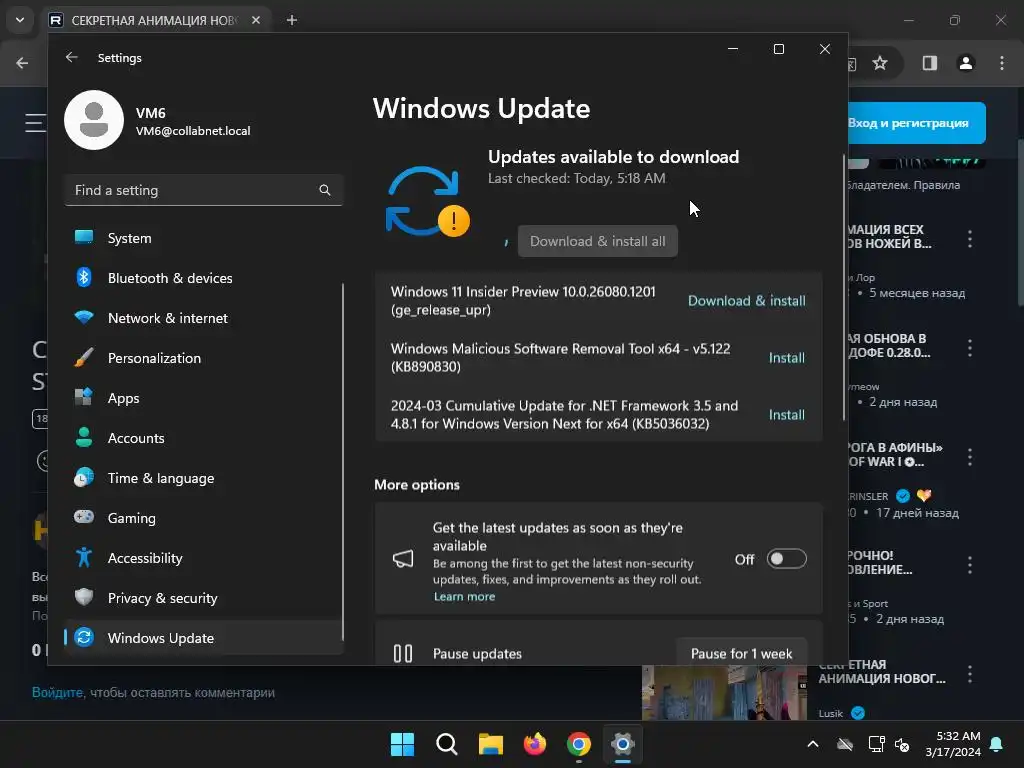Open options for 5 месяцев назад video

click(970, 239)
